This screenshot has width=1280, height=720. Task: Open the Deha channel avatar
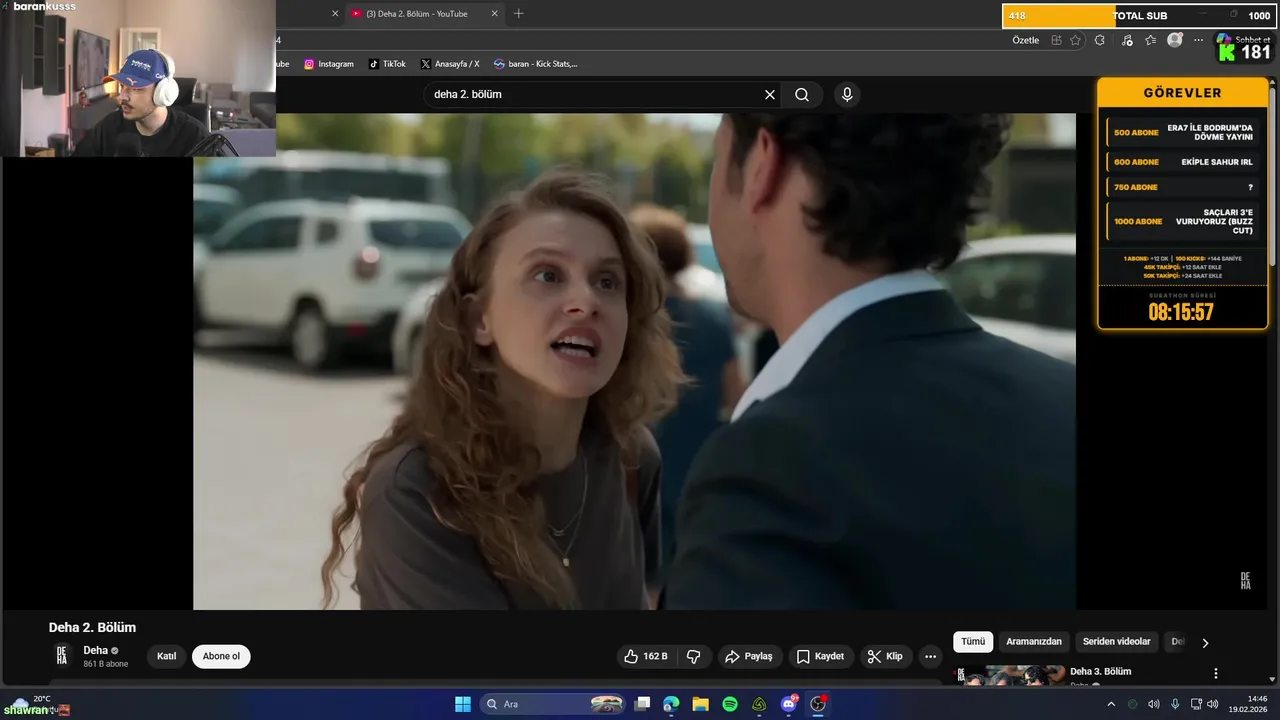[62, 656]
